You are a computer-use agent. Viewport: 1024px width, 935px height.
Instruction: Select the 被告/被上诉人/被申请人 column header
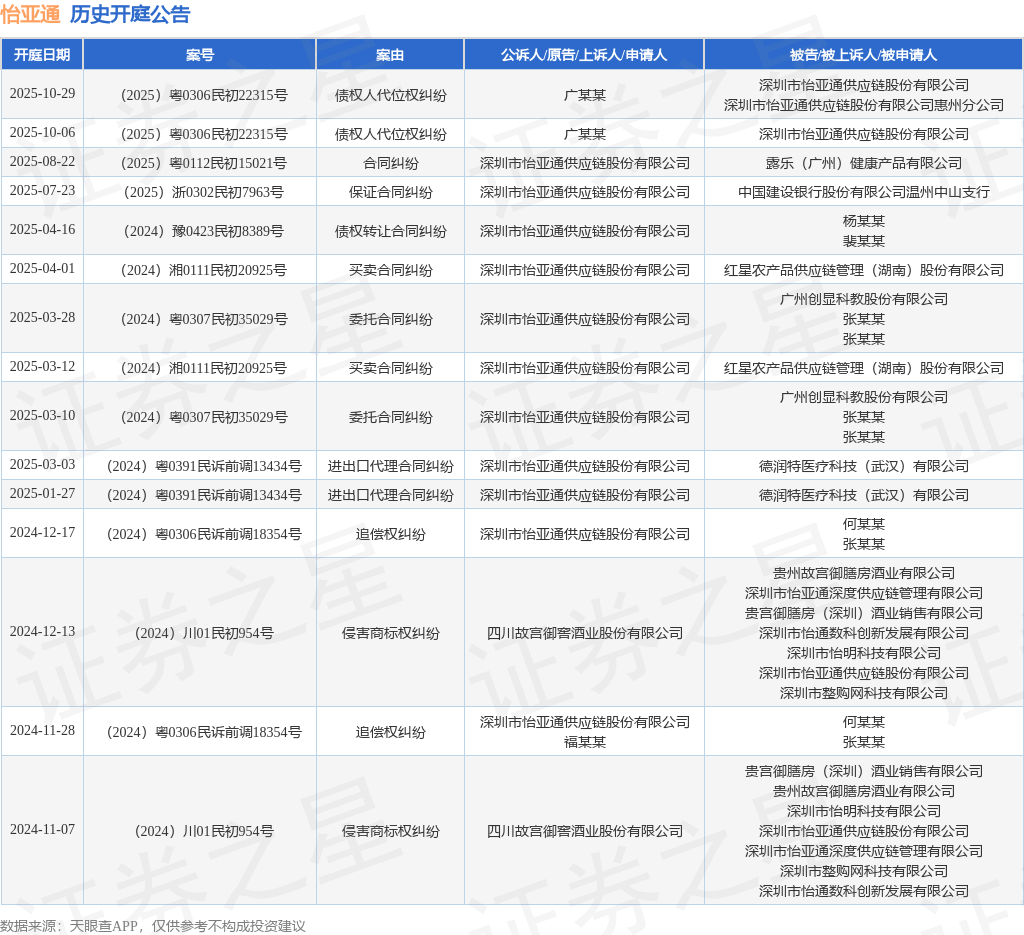click(863, 55)
